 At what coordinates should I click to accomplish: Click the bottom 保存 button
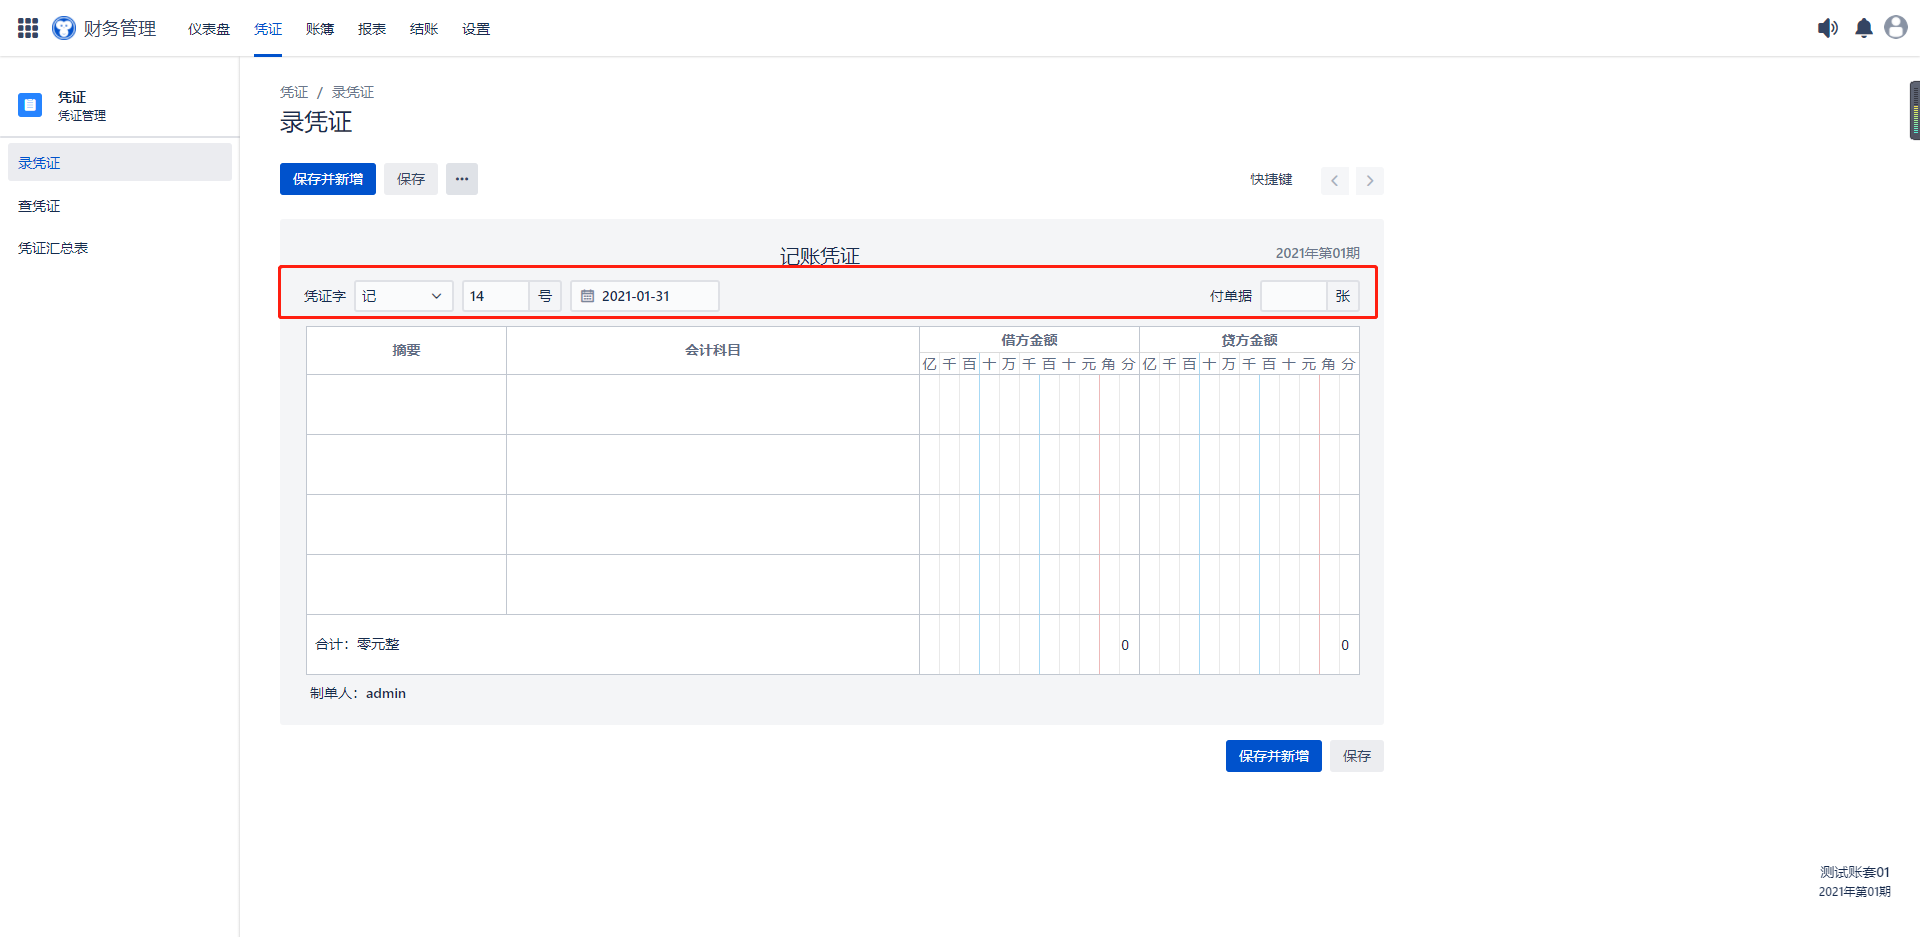click(1357, 756)
